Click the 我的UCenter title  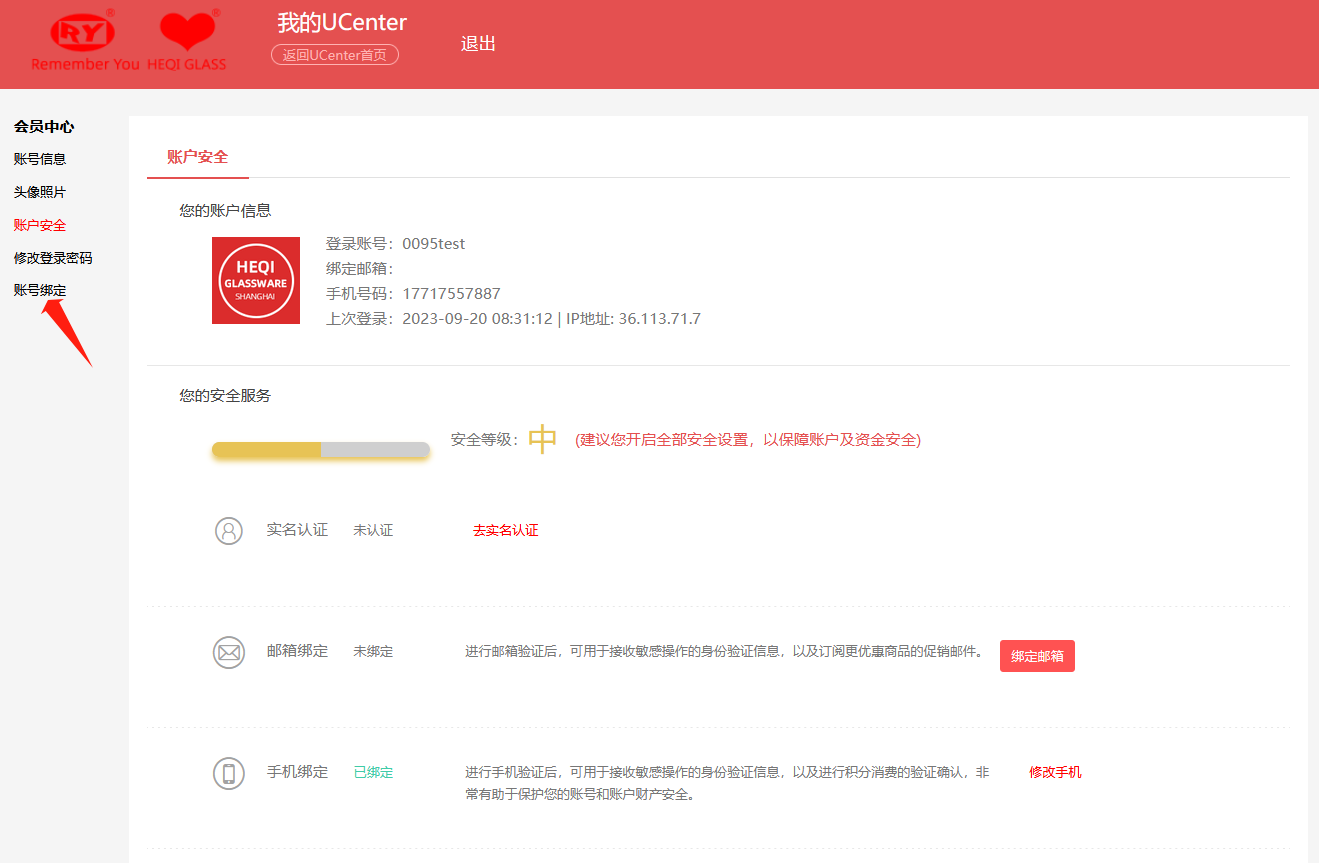(x=342, y=23)
